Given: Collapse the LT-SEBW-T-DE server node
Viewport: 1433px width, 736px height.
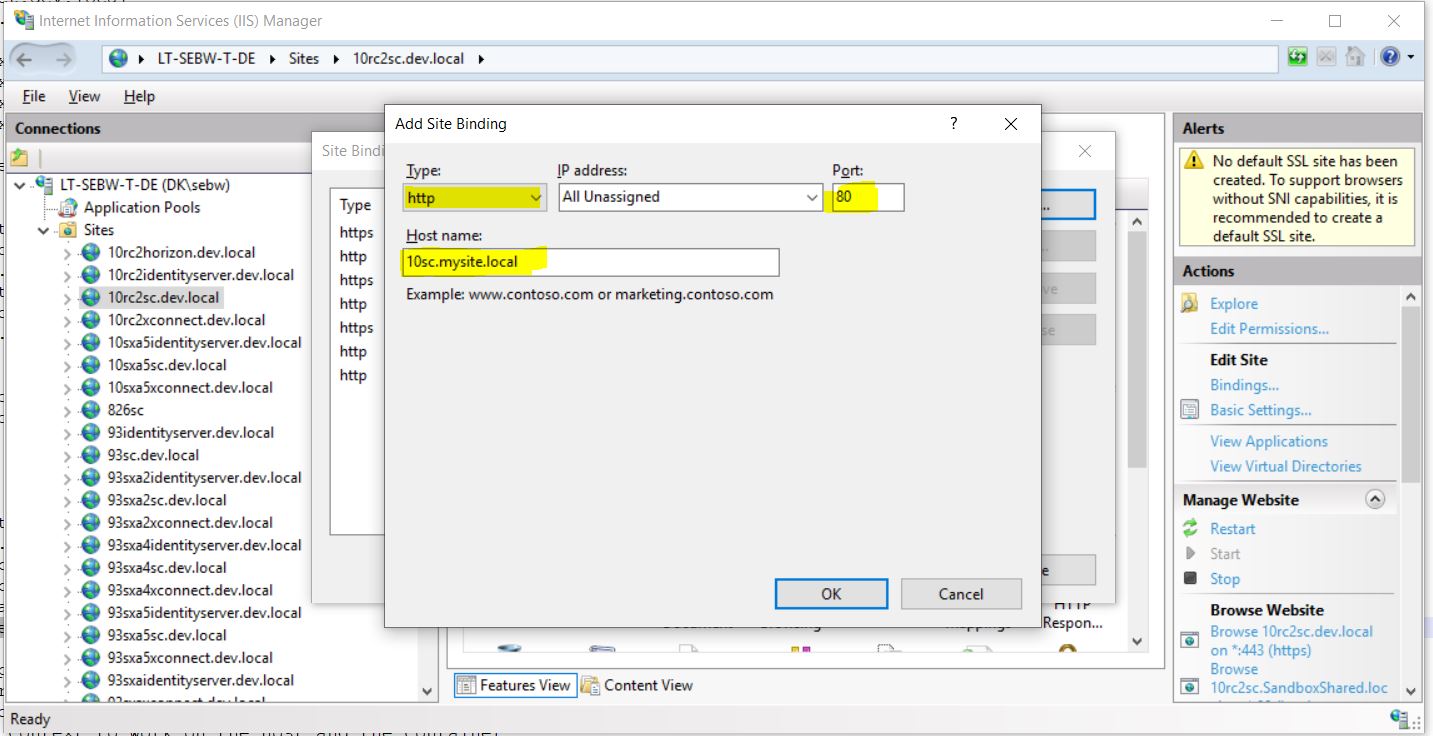Looking at the screenshot, I should pyautogui.click(x=20, y=186).
